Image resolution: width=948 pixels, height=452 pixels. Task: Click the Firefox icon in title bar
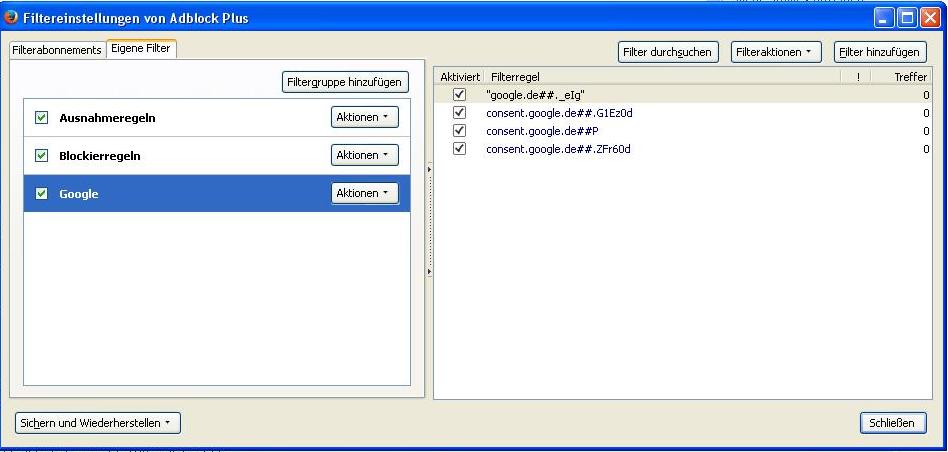pos(11,17)
